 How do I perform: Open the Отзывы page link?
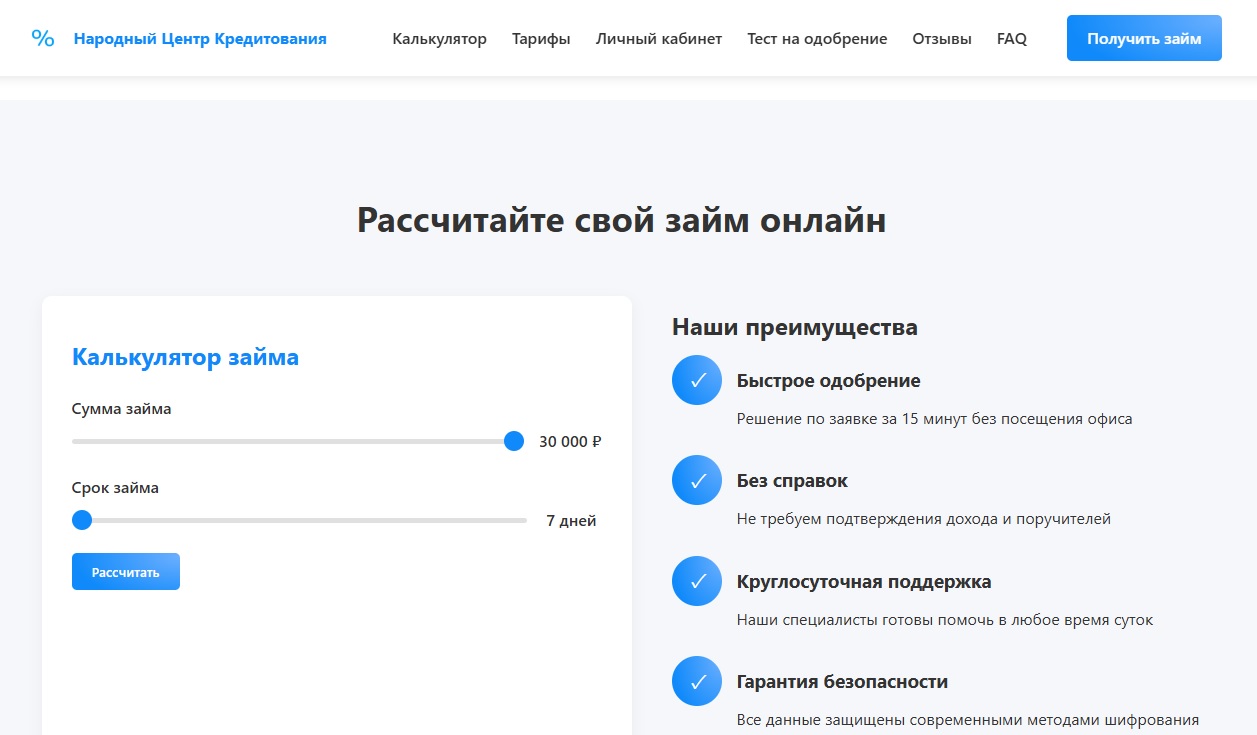pyautogui.click(x=941, y=39)
